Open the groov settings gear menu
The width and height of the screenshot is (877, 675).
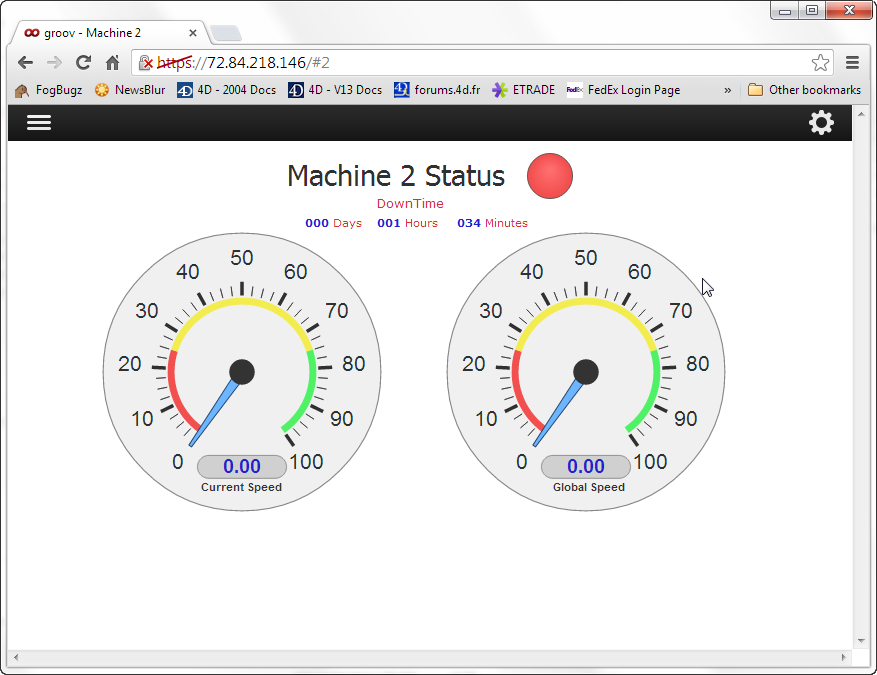pyautogui.click(x=821, y=122)
